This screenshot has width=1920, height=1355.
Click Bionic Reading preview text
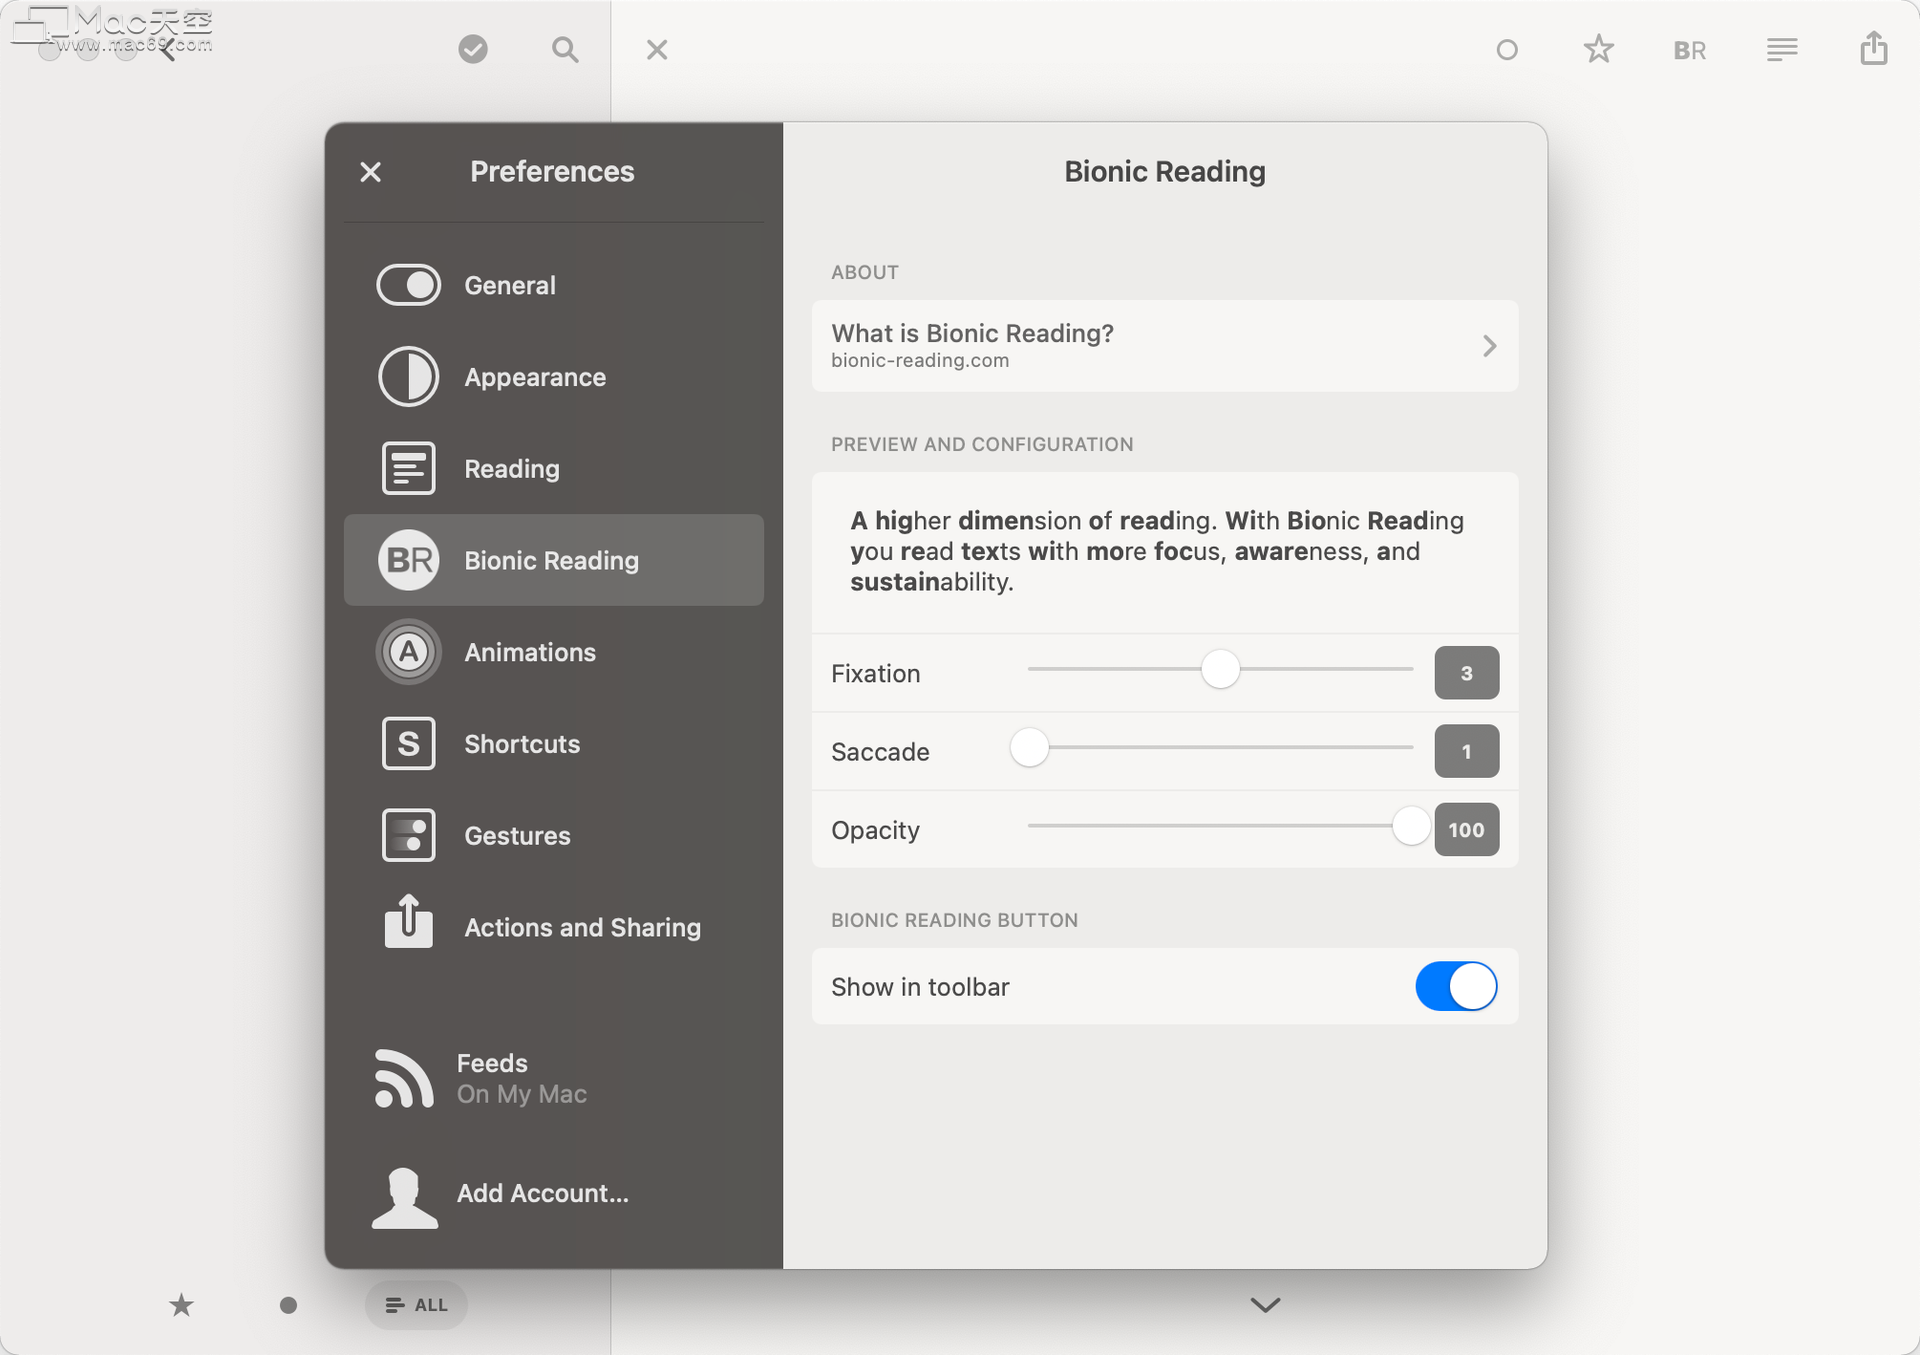[x=1157, y=551]
